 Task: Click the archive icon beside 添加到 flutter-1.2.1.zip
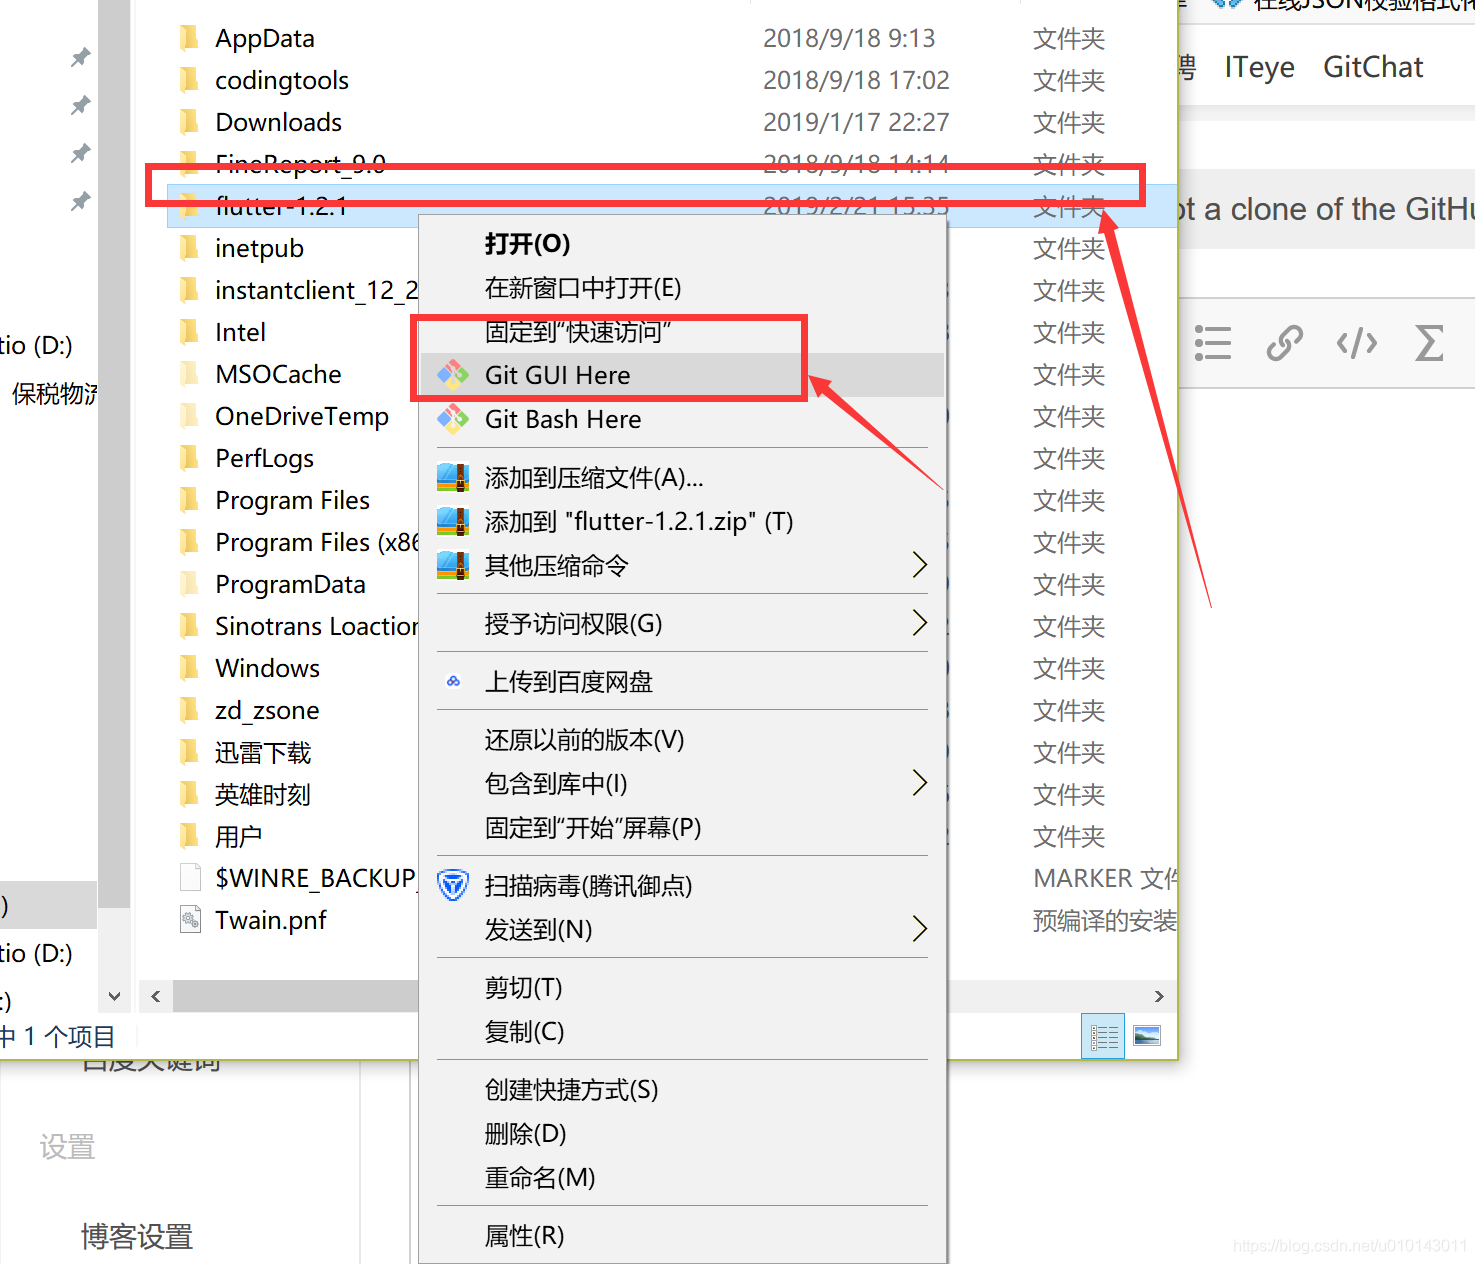point(453,522)
